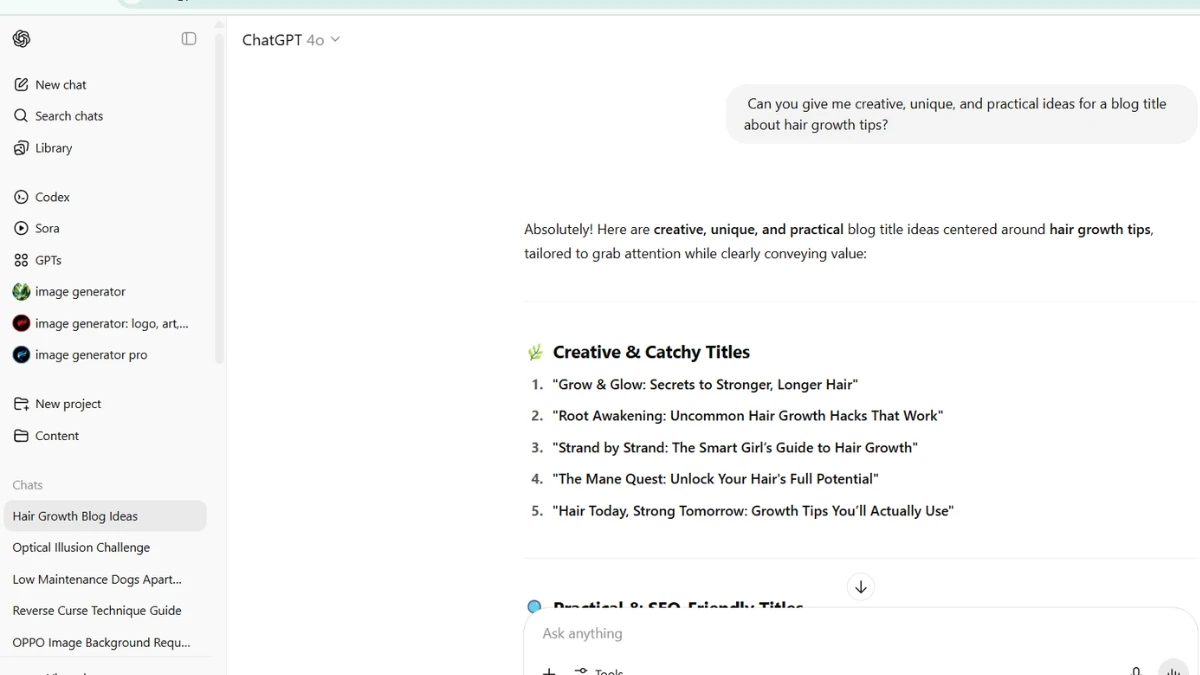Click the ChatGPT logo icon

click(x=22, y=39)
